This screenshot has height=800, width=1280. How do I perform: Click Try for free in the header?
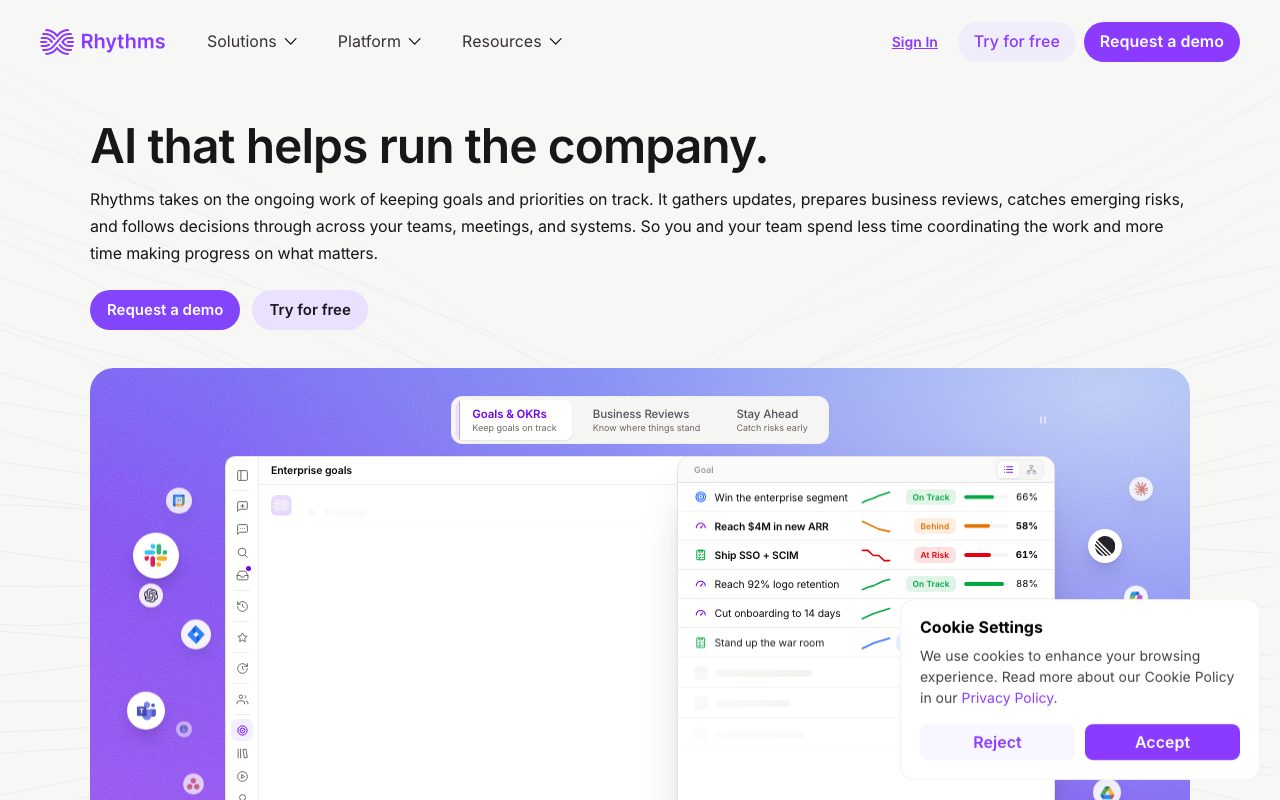click(1017, 42)
